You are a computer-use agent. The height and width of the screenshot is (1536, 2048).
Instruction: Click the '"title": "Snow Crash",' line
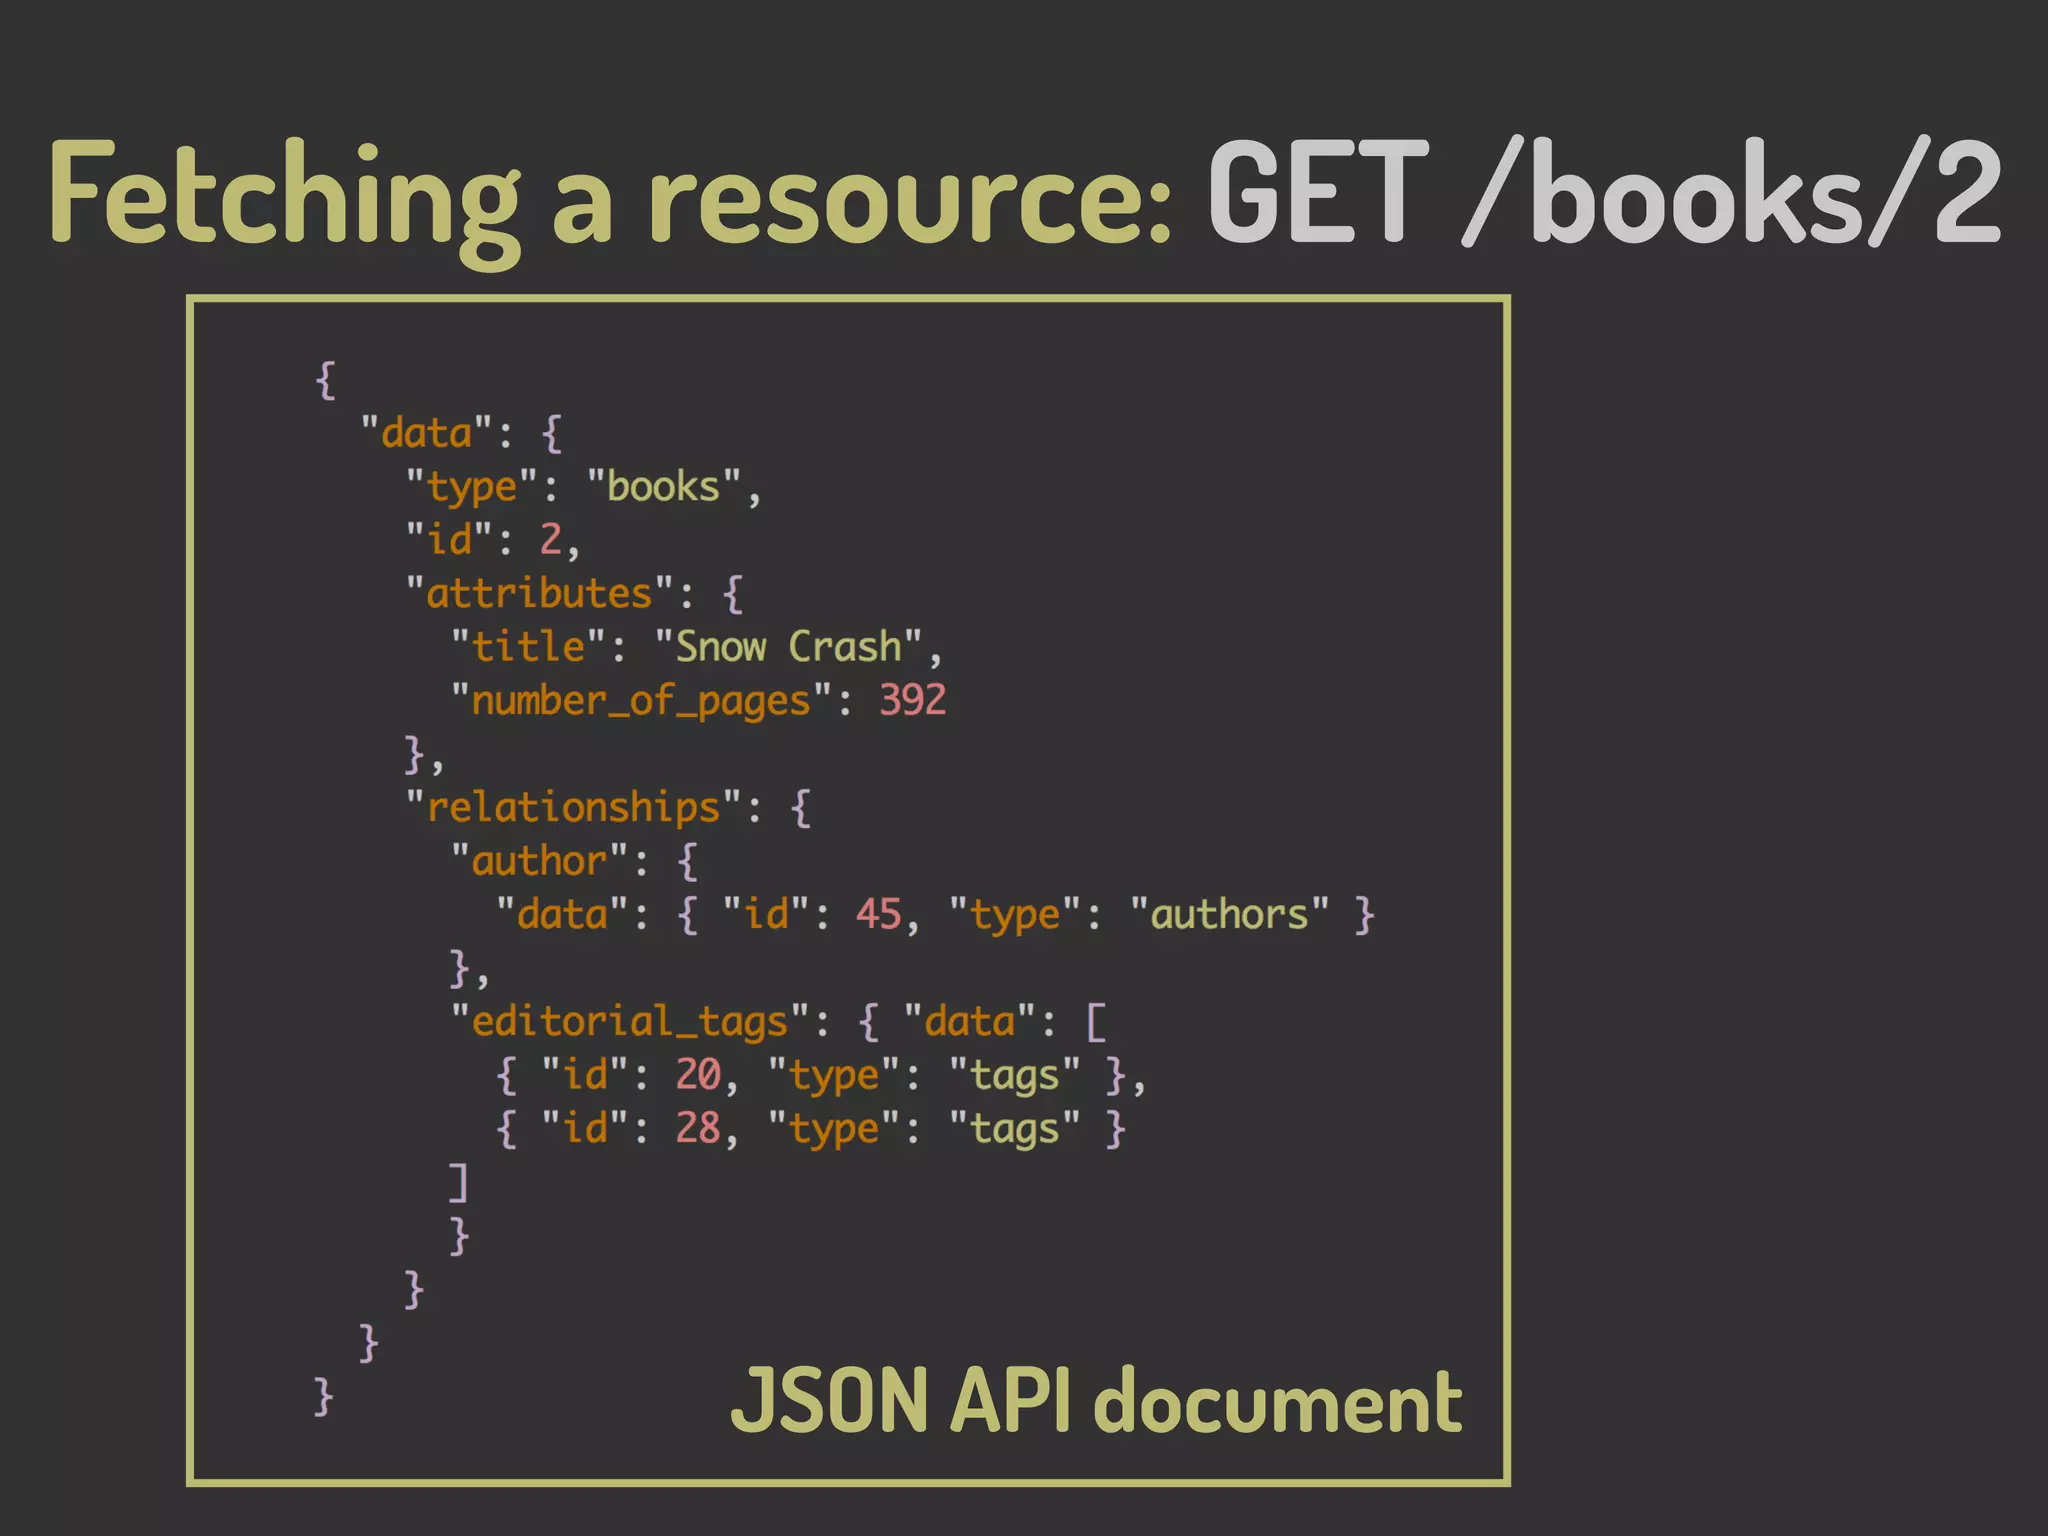point(696,647)
